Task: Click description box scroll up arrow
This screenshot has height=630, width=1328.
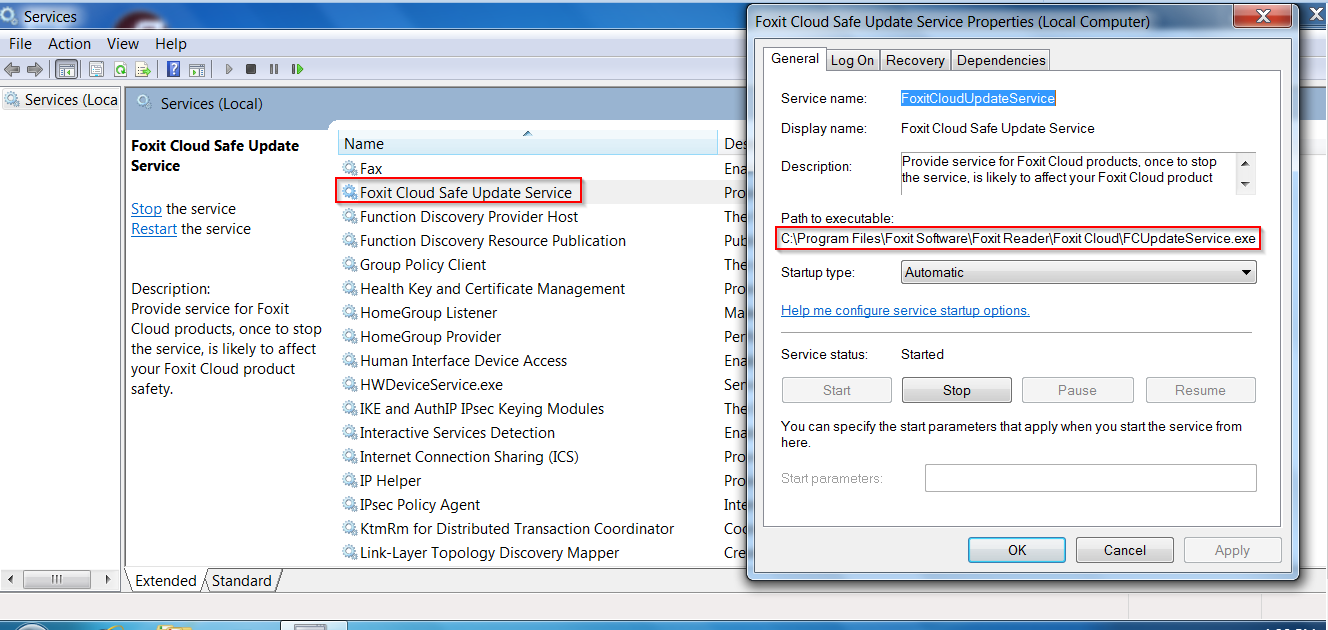Action: (1245, 163)
